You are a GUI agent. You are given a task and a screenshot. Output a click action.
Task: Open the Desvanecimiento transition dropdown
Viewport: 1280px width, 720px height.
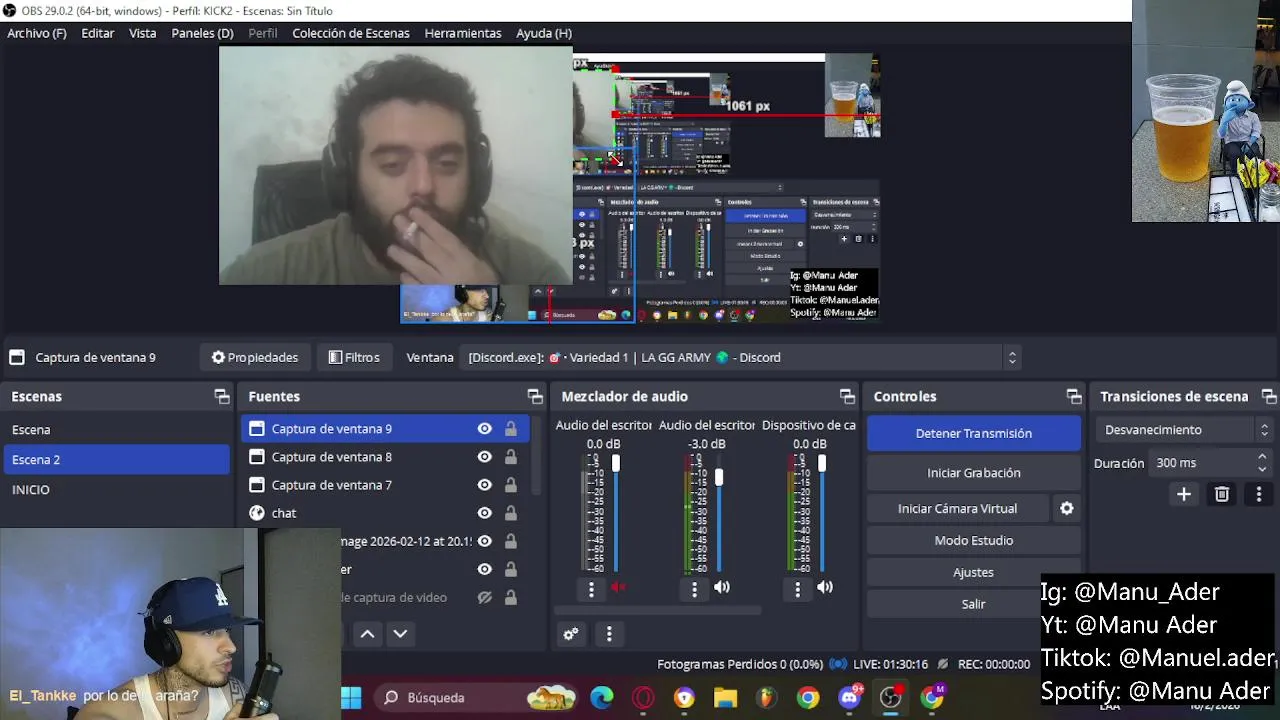pos(1186,430)
